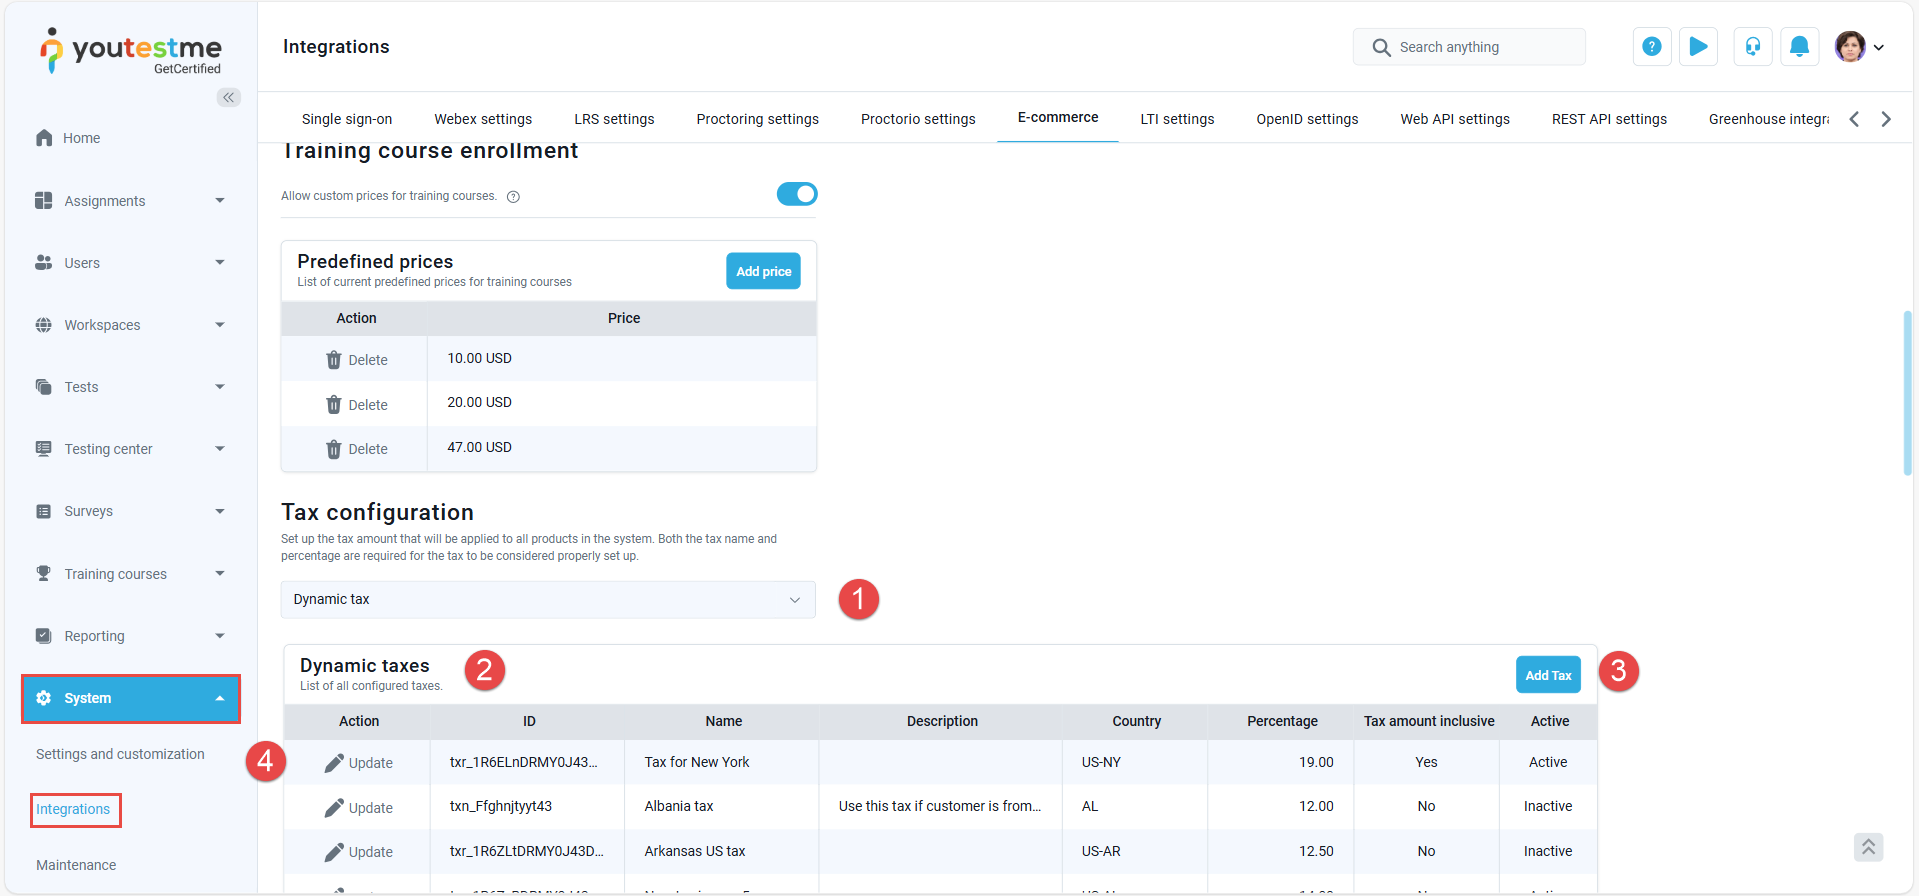
Task: Click the Home sidebar label
Action: 81,138
